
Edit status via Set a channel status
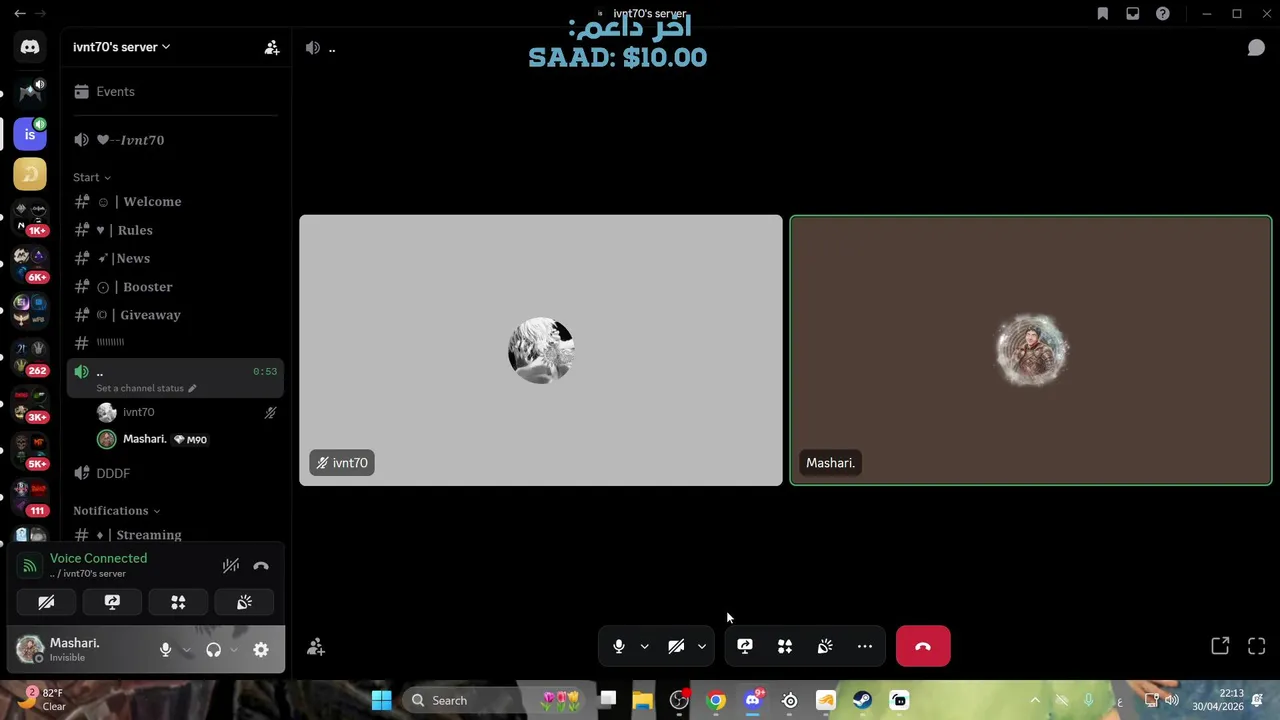146,388
